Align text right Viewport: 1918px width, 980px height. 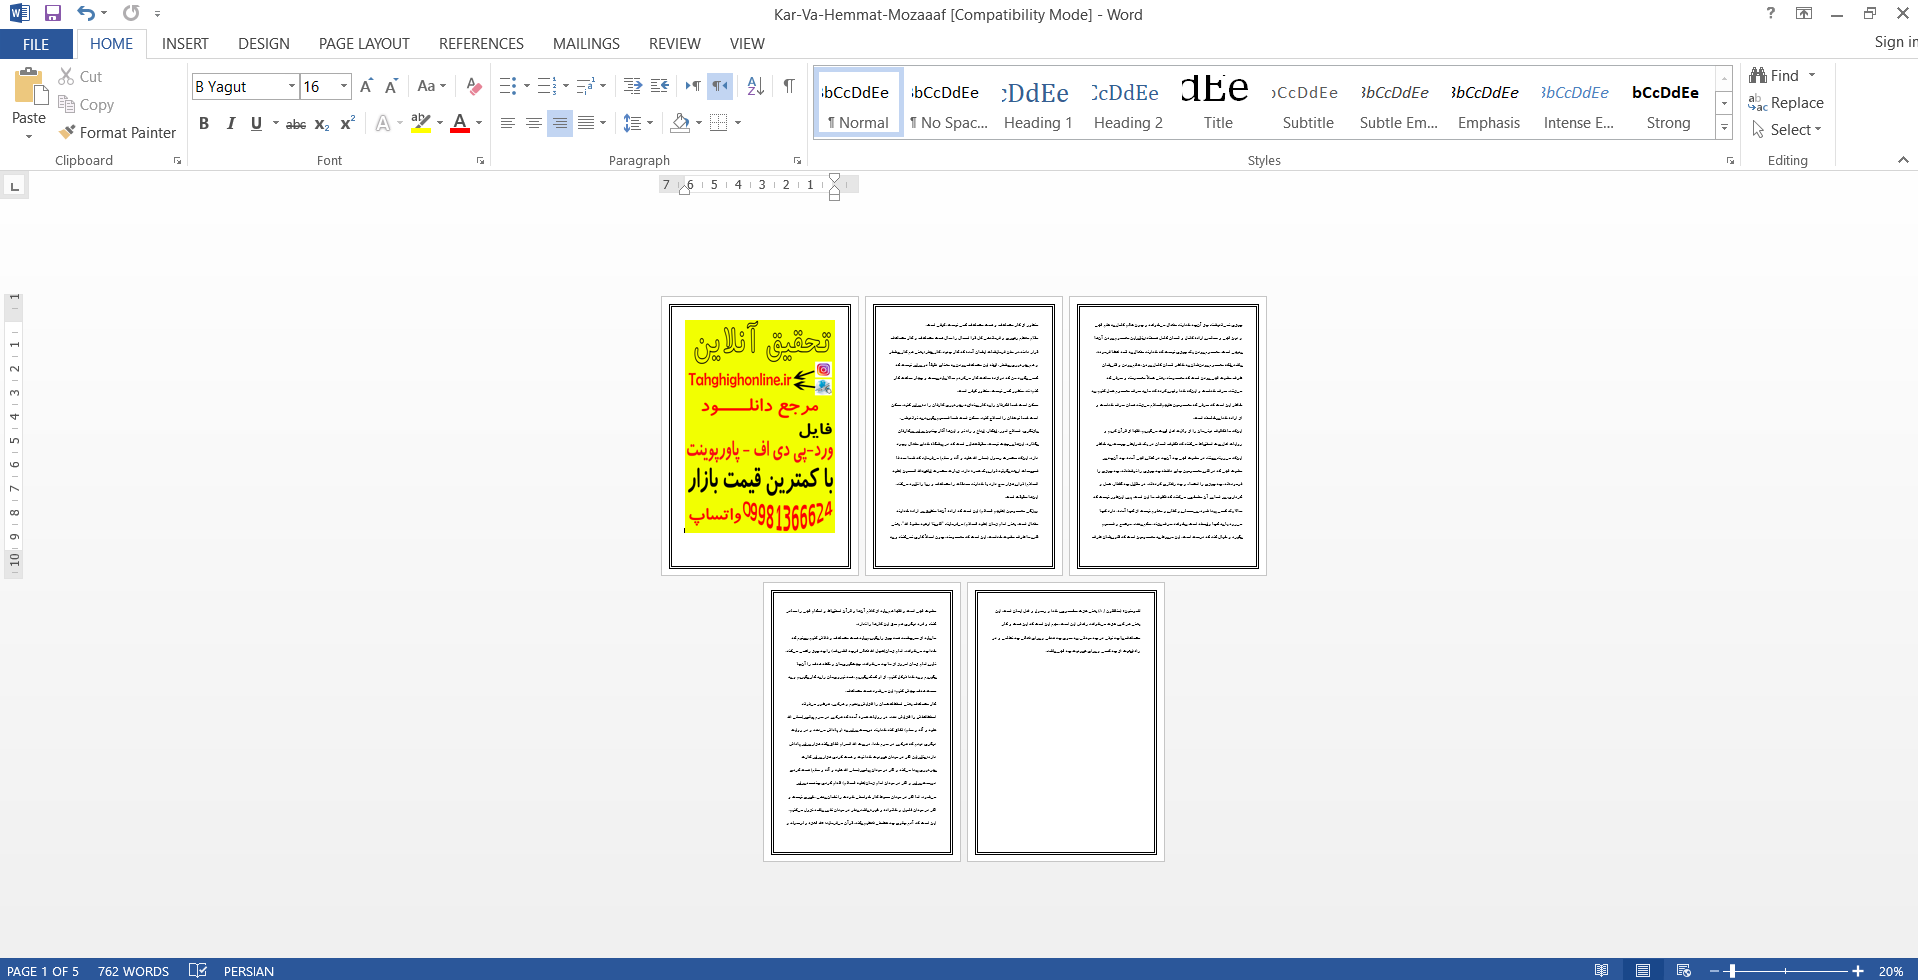(x=560, y=123)
